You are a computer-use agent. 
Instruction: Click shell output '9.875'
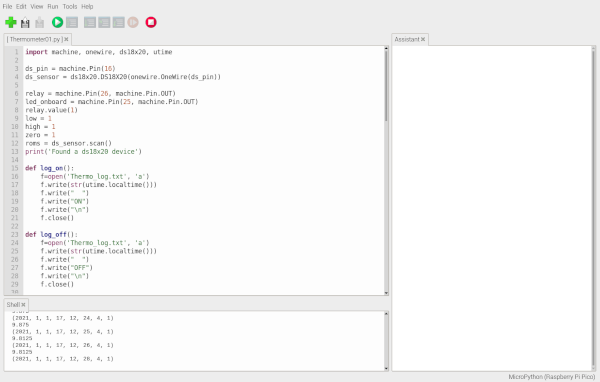(20, 325)
